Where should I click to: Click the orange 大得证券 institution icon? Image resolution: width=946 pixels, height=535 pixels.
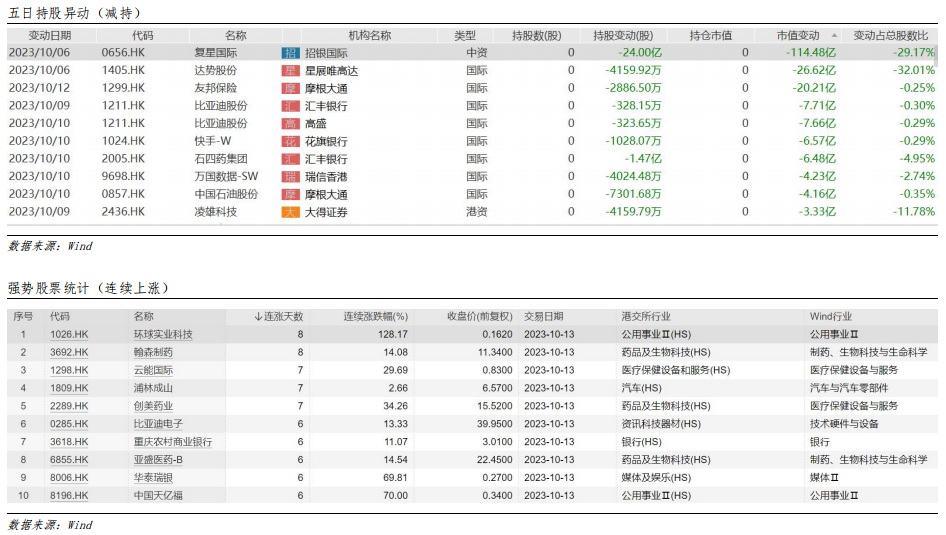pyautogui.click(x=291, y=212)
